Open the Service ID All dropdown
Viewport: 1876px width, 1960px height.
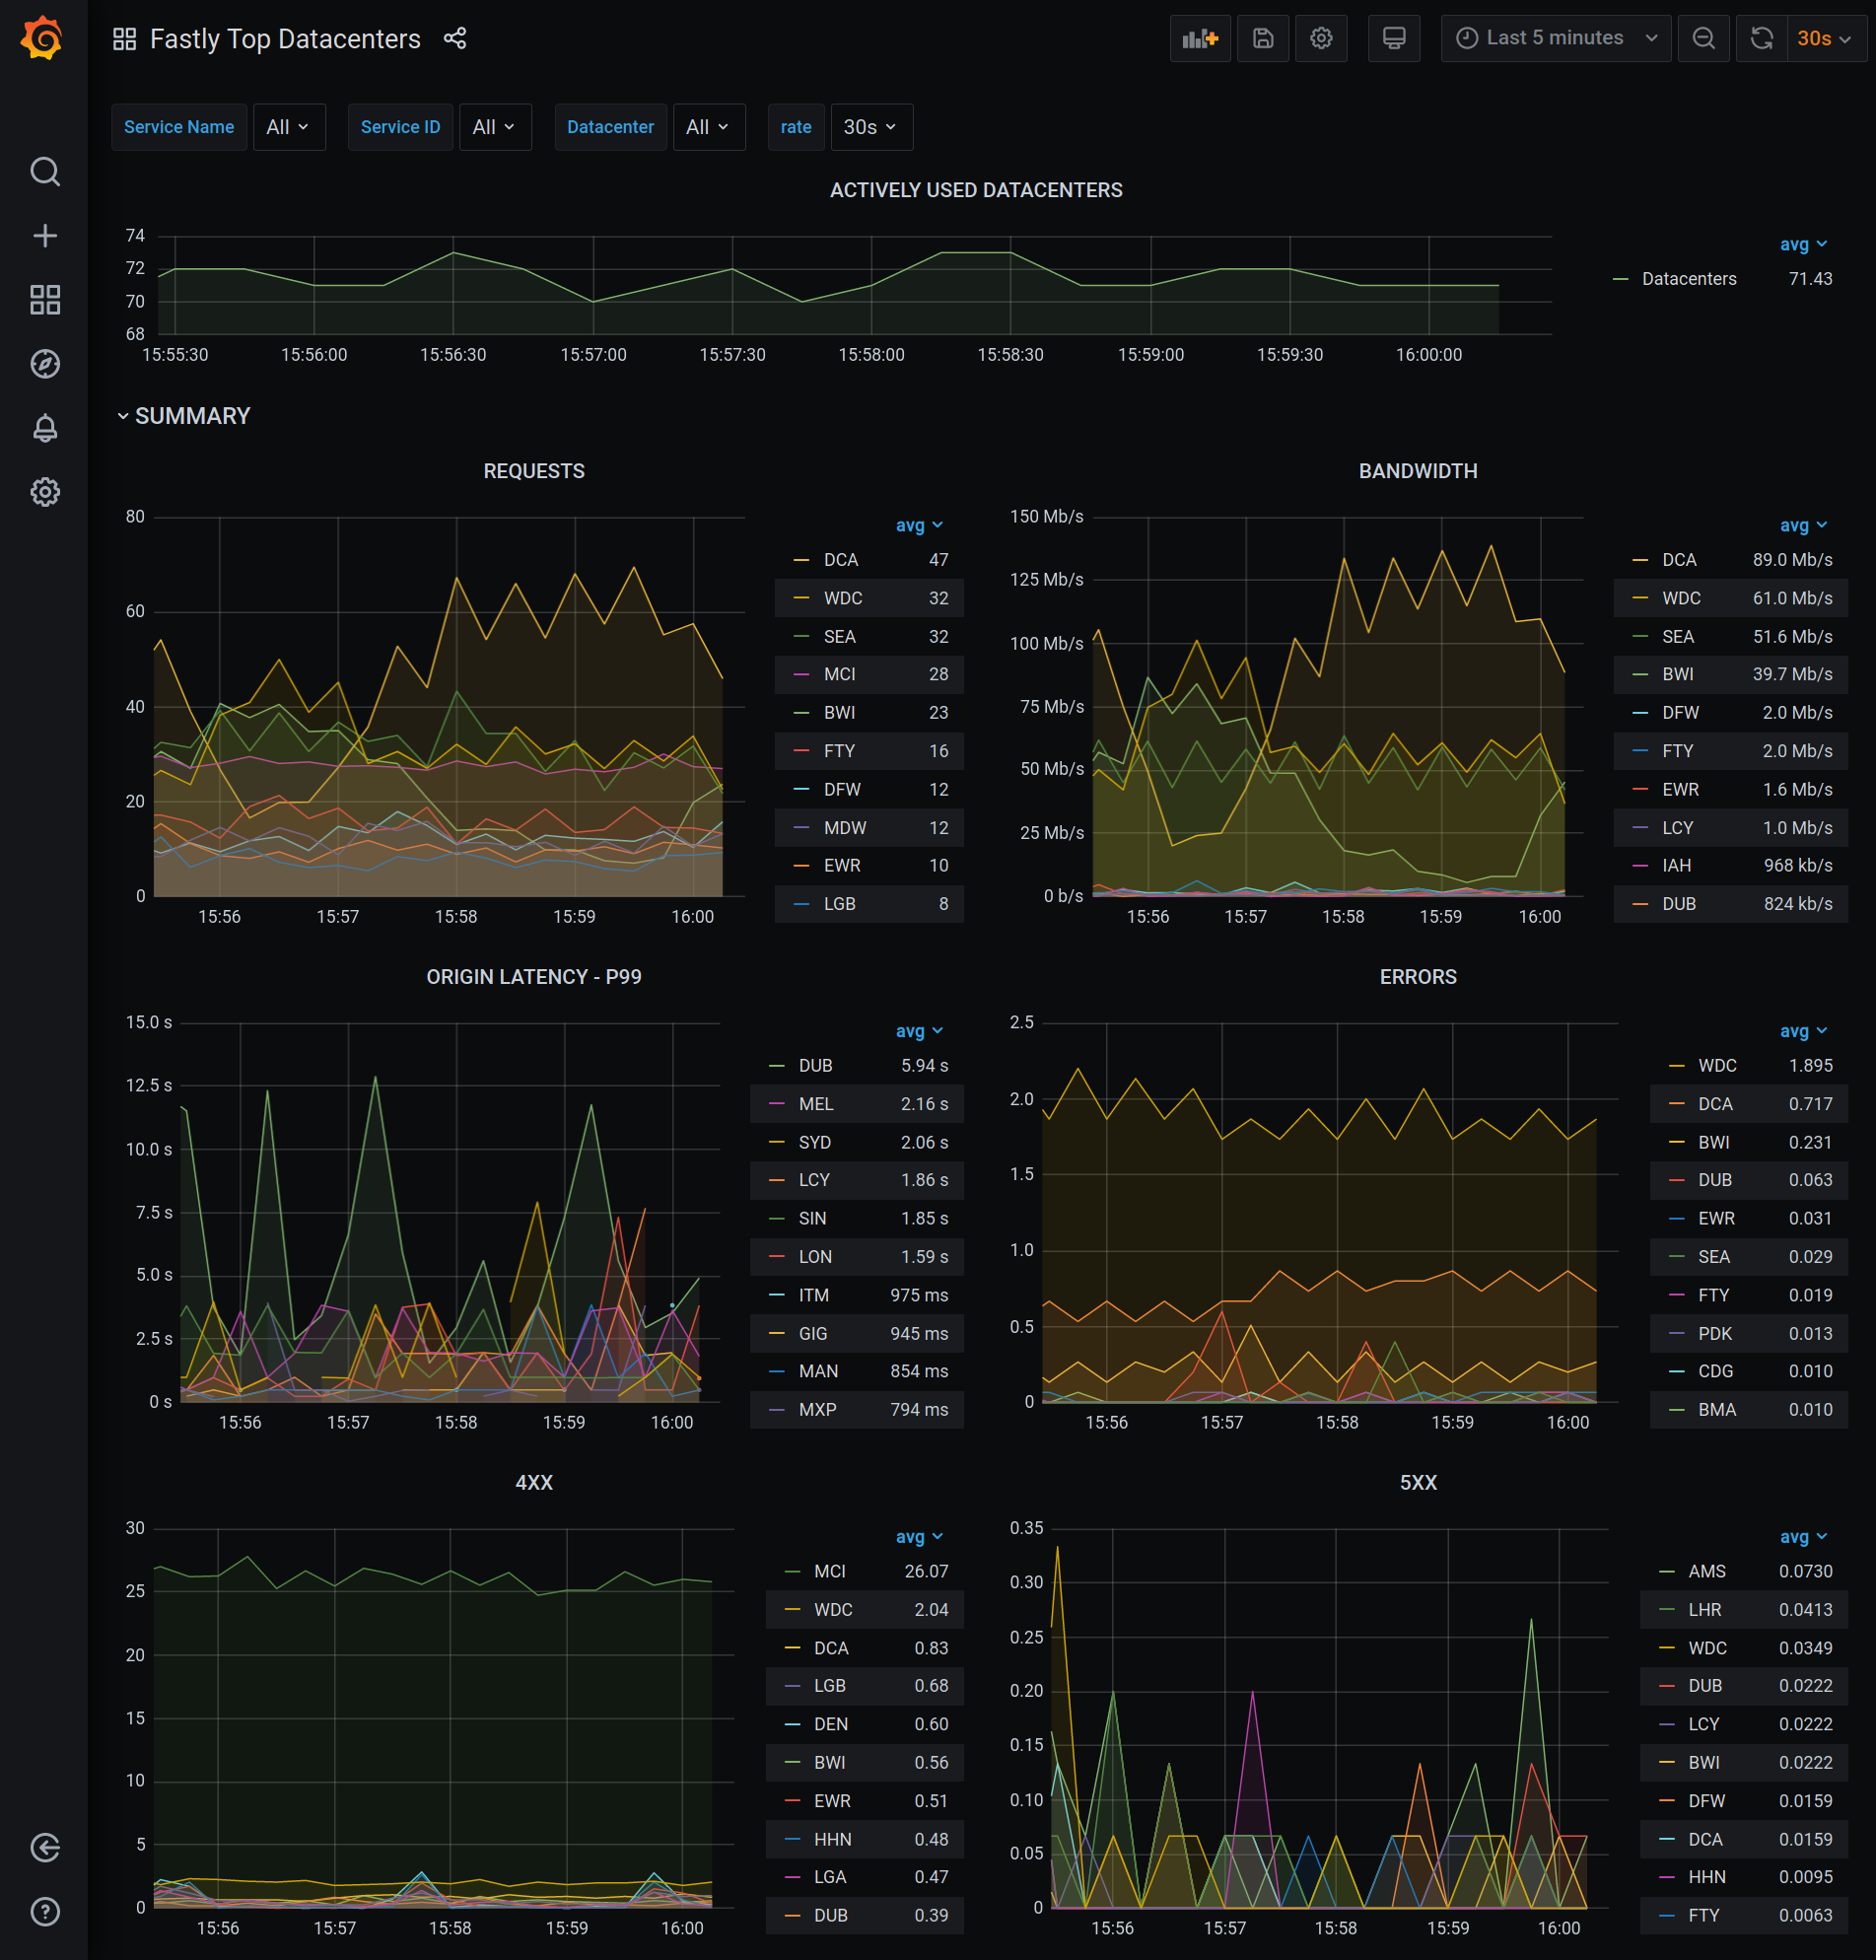pos(495,127)
